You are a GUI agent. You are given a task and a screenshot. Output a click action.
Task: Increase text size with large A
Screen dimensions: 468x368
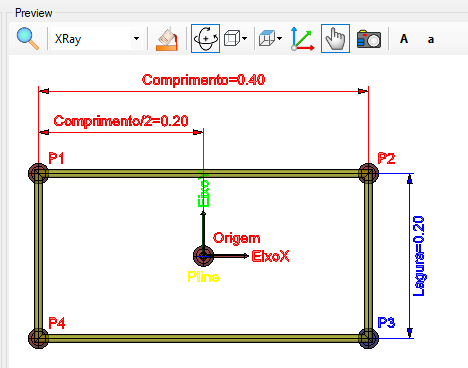tap(404, 39)
